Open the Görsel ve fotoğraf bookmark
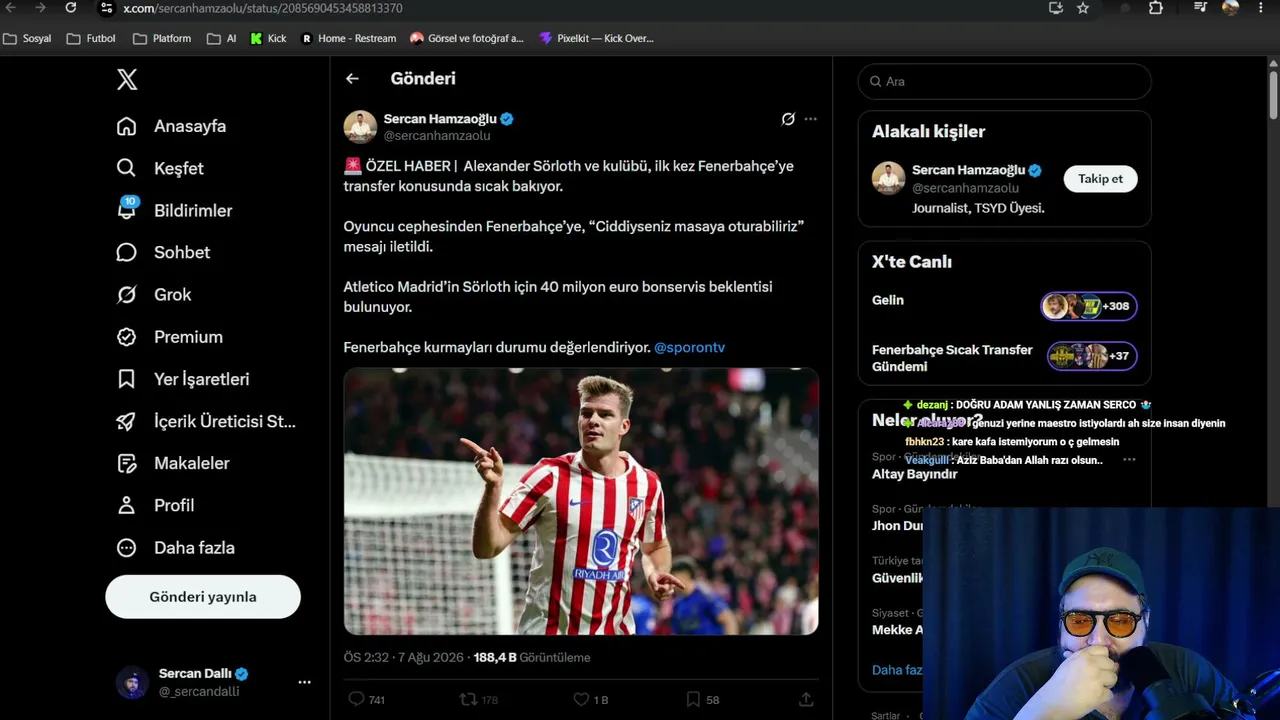 click(x=467, y=39)
